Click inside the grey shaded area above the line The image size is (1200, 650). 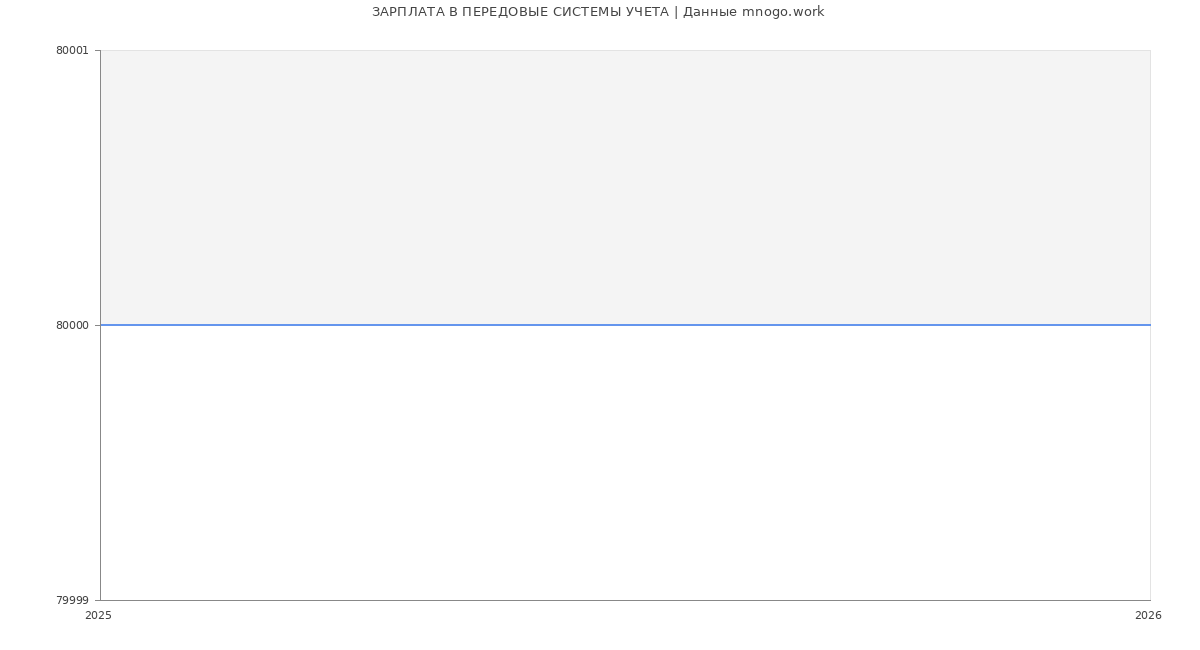tap(625, 187)
